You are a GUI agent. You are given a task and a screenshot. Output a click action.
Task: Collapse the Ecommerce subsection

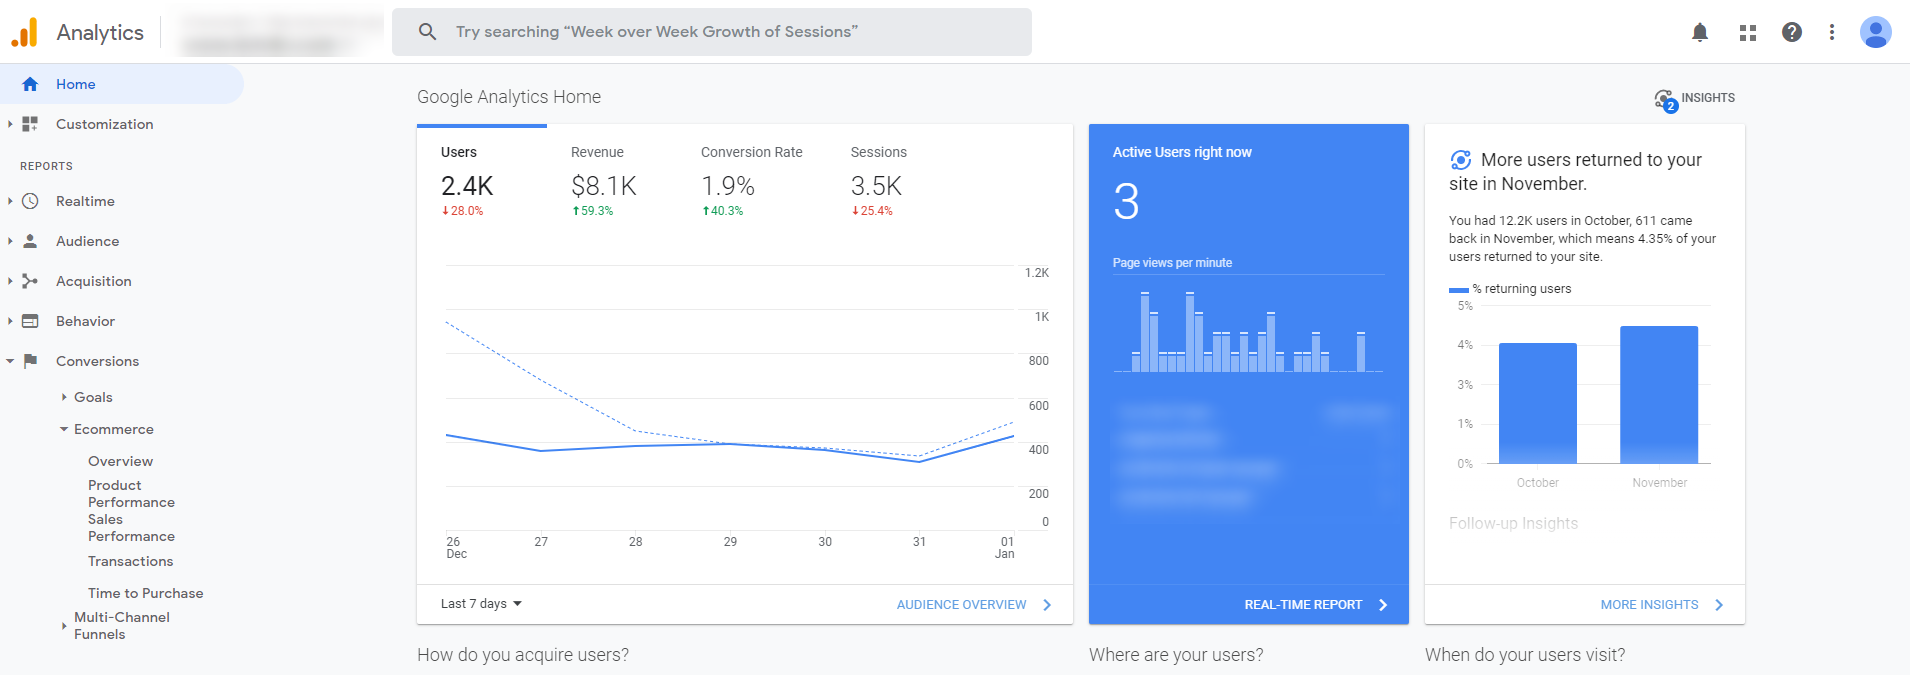point(64,429)
